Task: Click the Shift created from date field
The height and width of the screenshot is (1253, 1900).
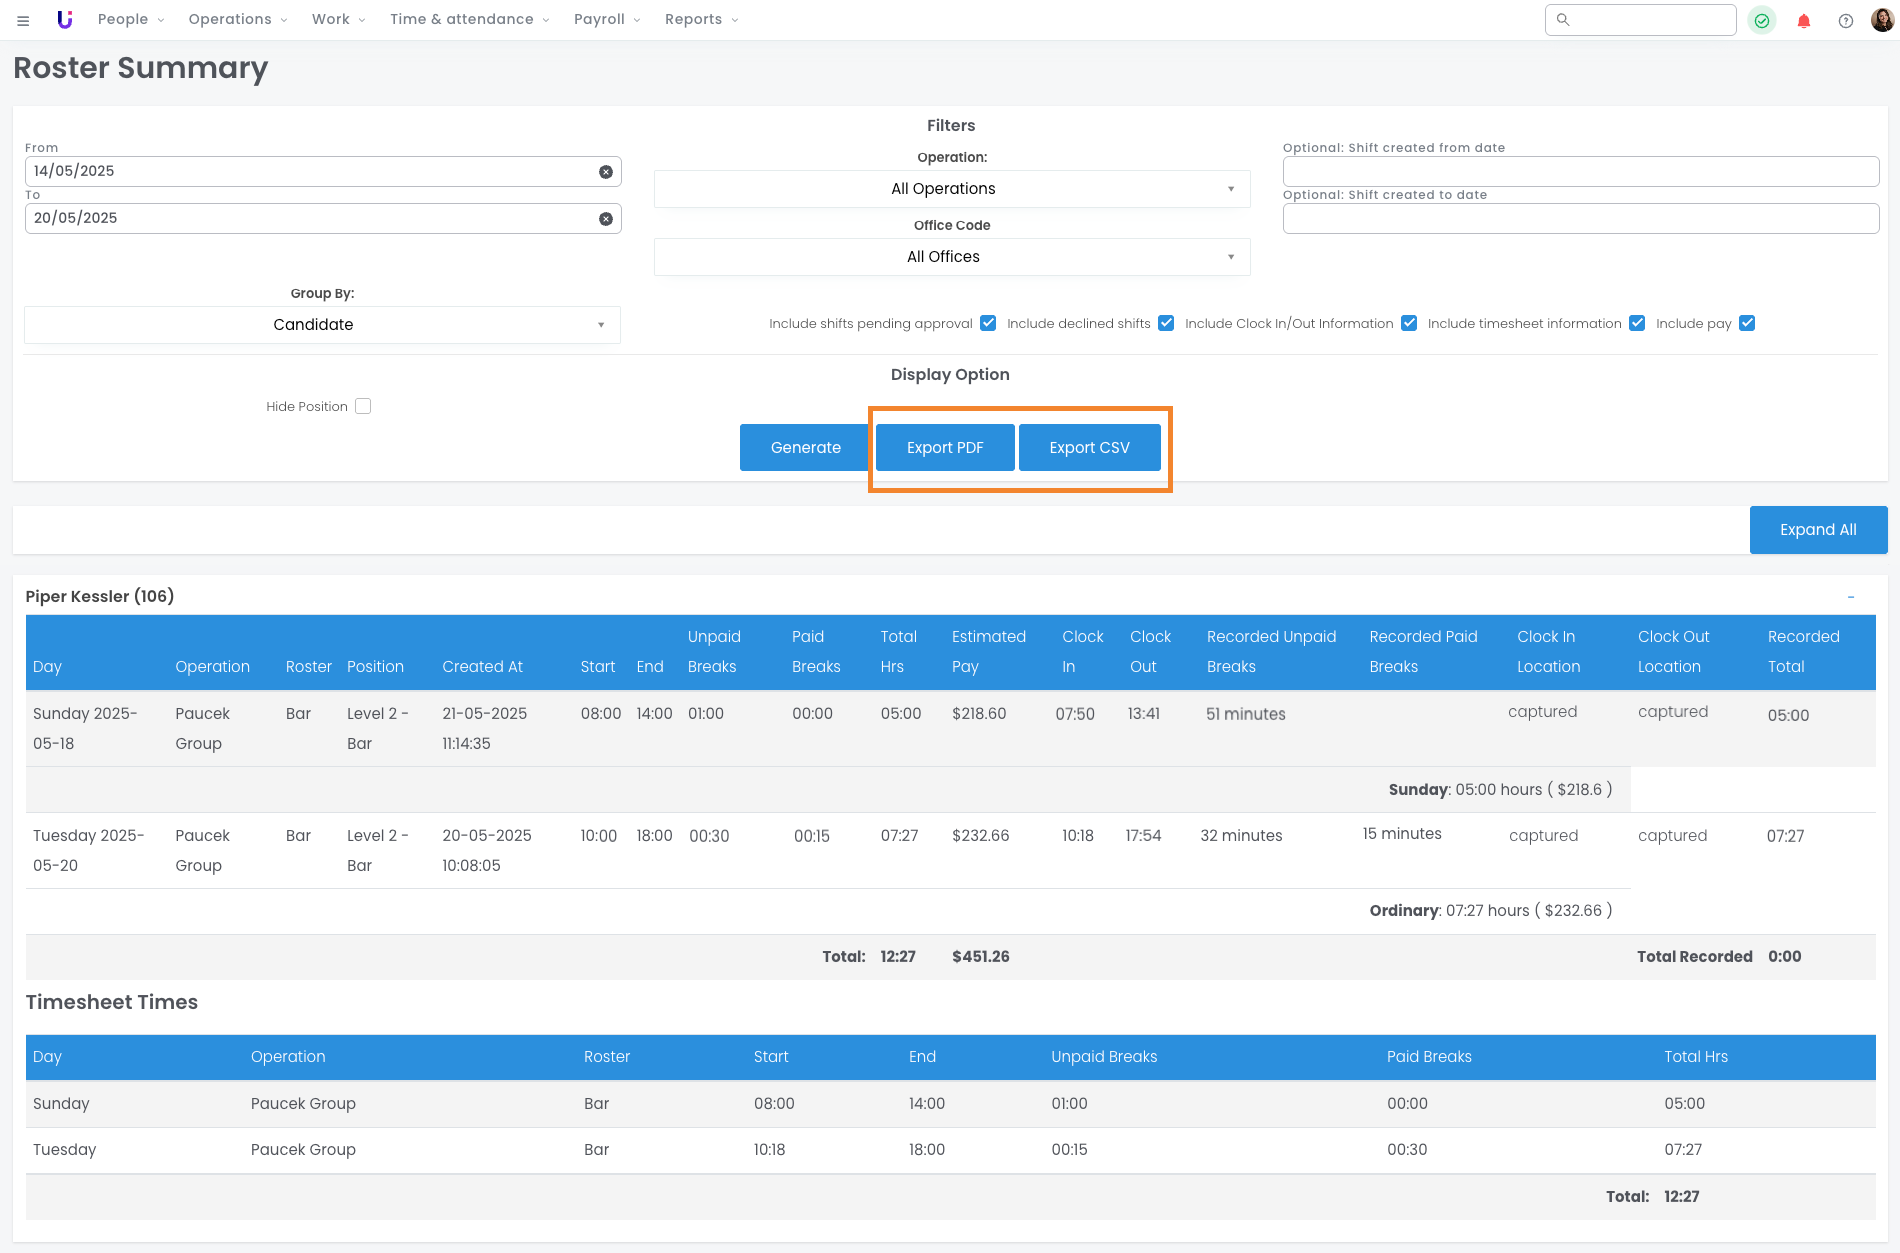Action: point(1580,171)
